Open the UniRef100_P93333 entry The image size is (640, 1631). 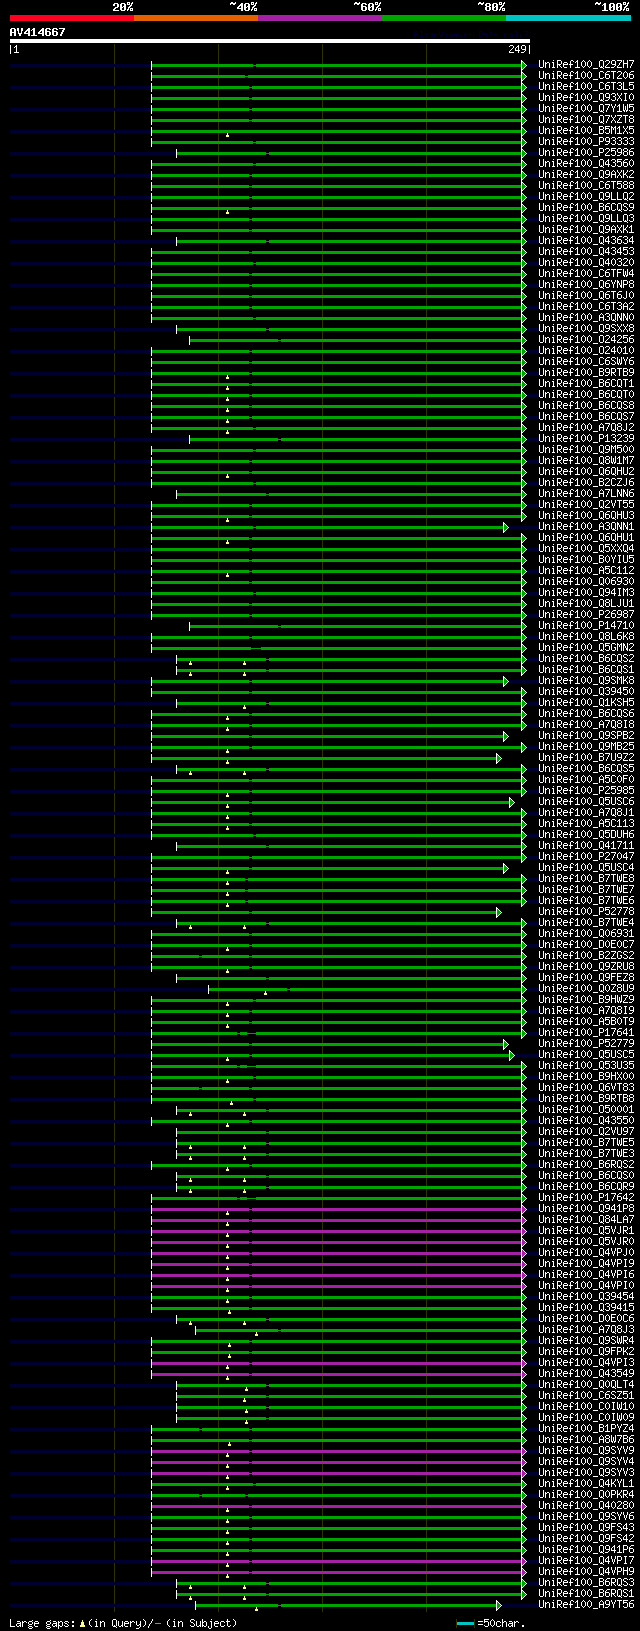coord(586,142)
